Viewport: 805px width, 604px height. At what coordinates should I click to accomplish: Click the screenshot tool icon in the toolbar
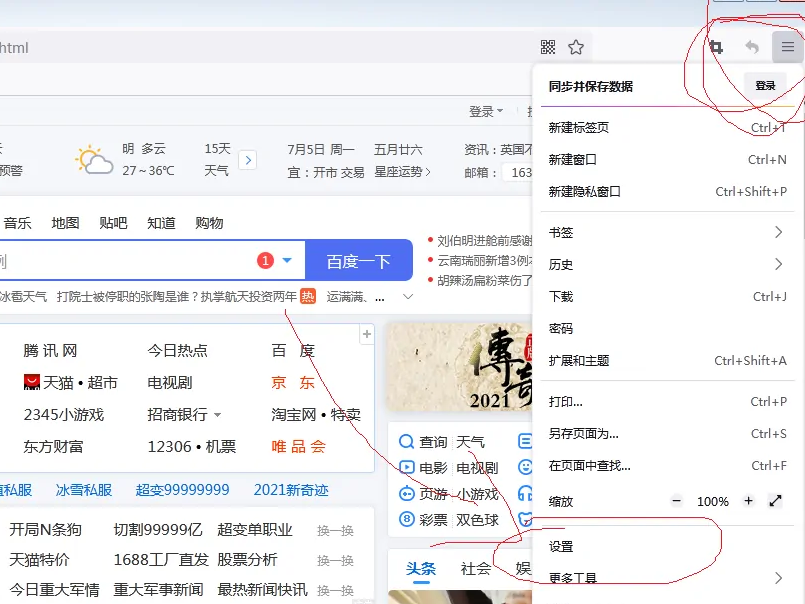point(714,47)
